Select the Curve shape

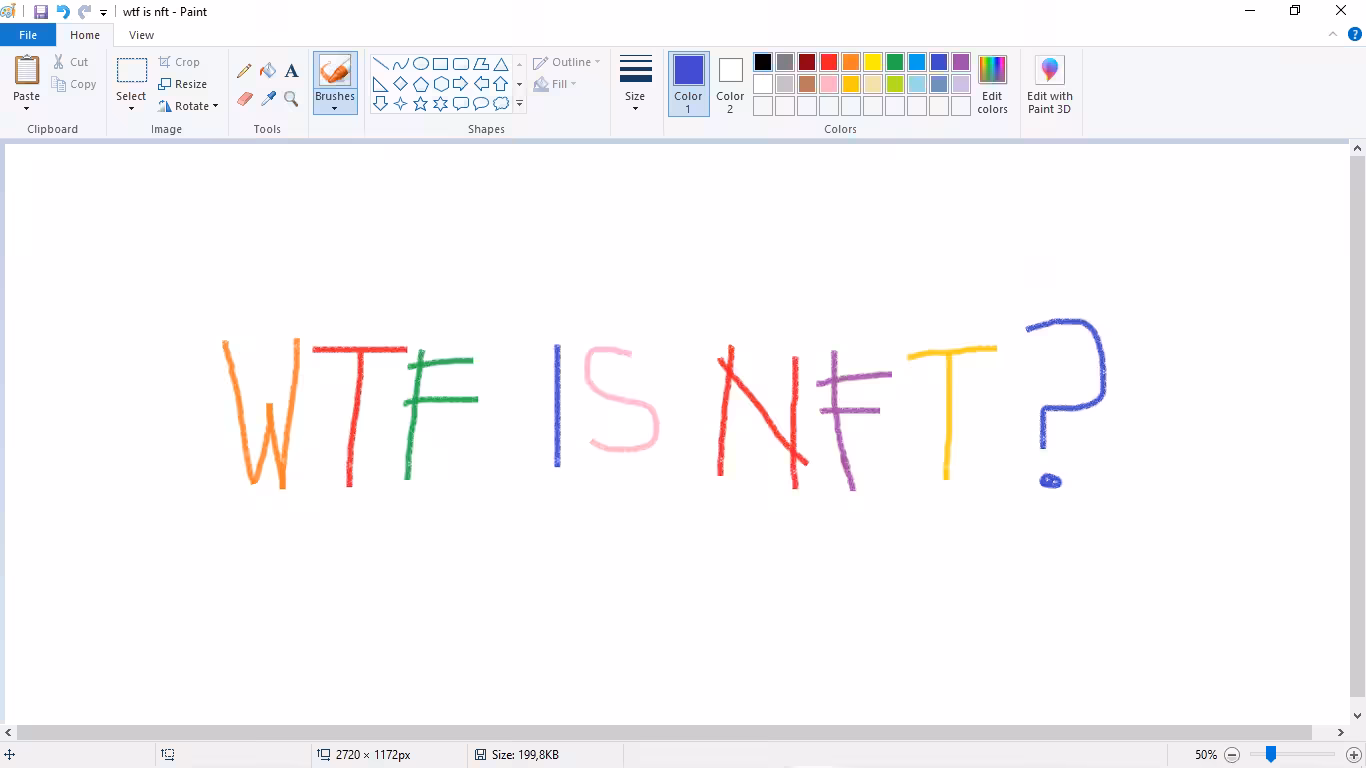[401, 64]
